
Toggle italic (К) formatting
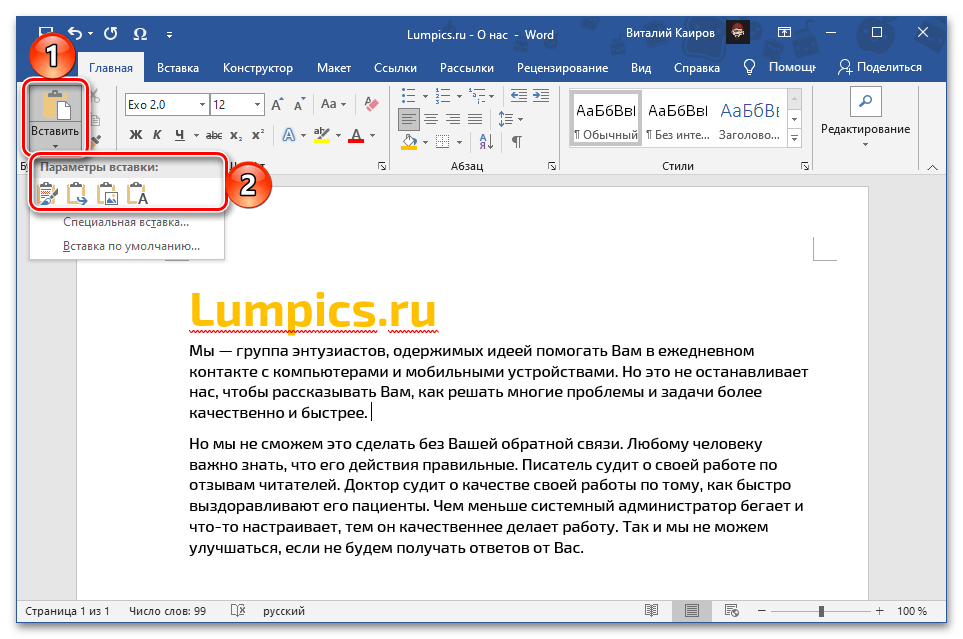[157, 135]
